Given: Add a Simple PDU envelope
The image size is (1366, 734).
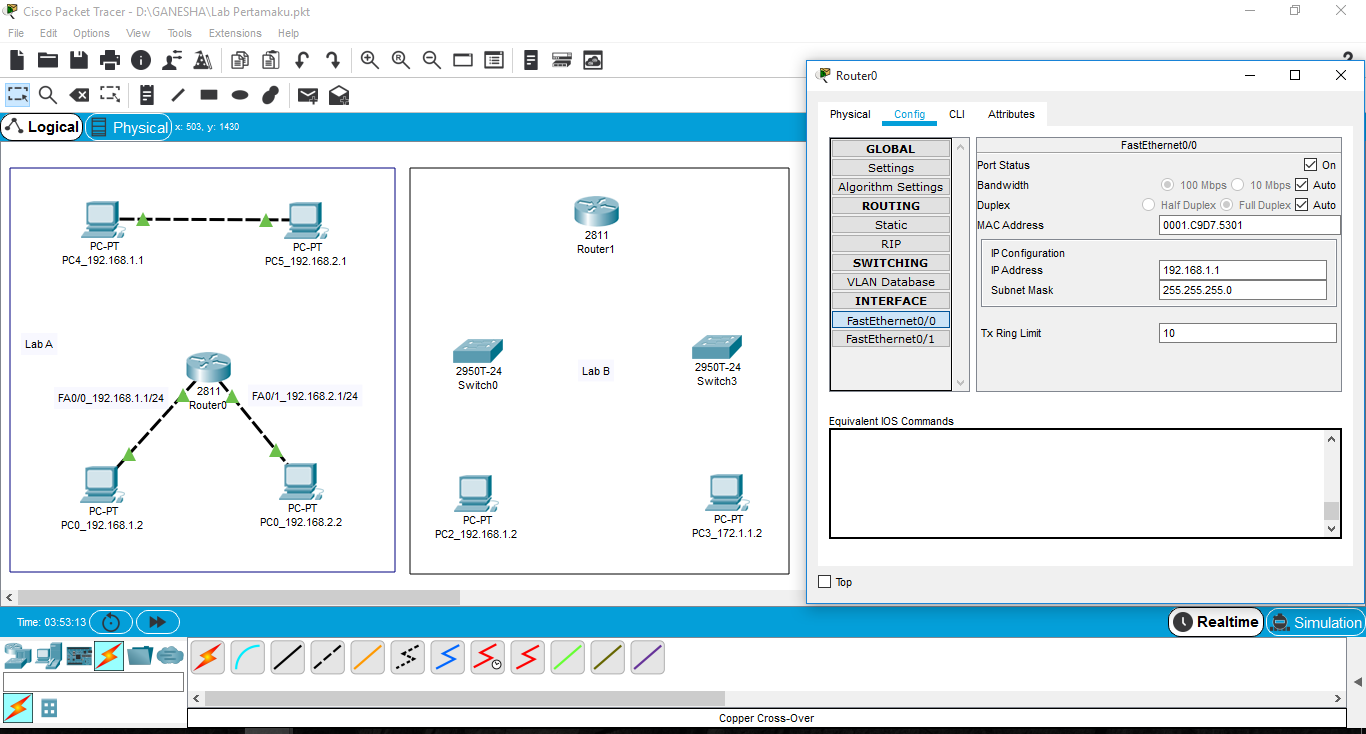Looking at the screenshot, I should click(x=308, y=95).
